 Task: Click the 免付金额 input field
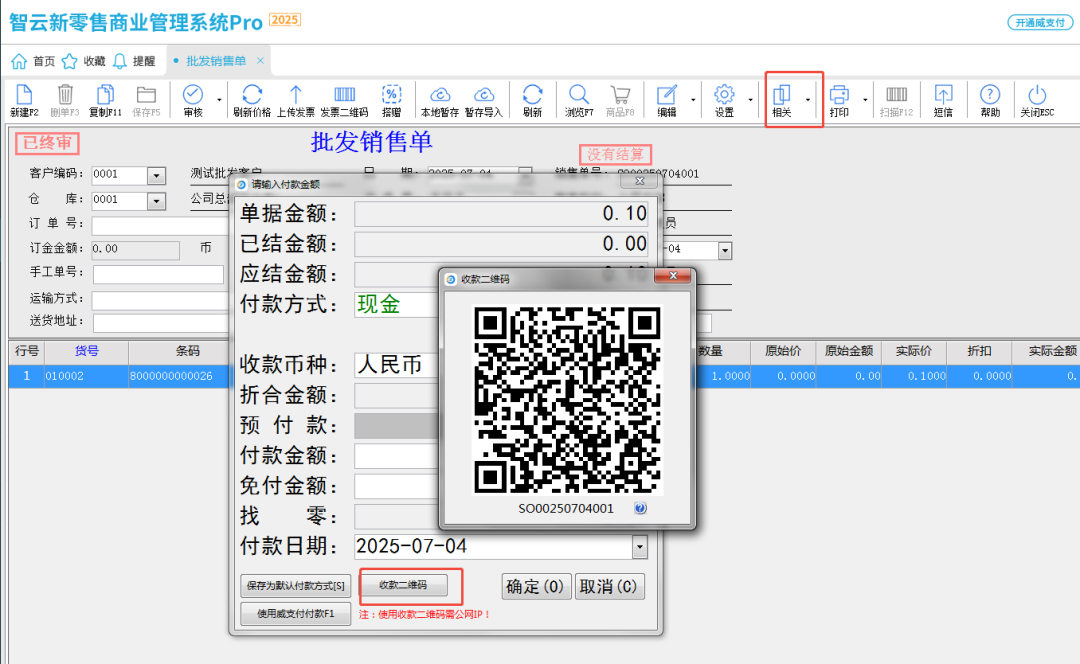(x=396, y=486)
